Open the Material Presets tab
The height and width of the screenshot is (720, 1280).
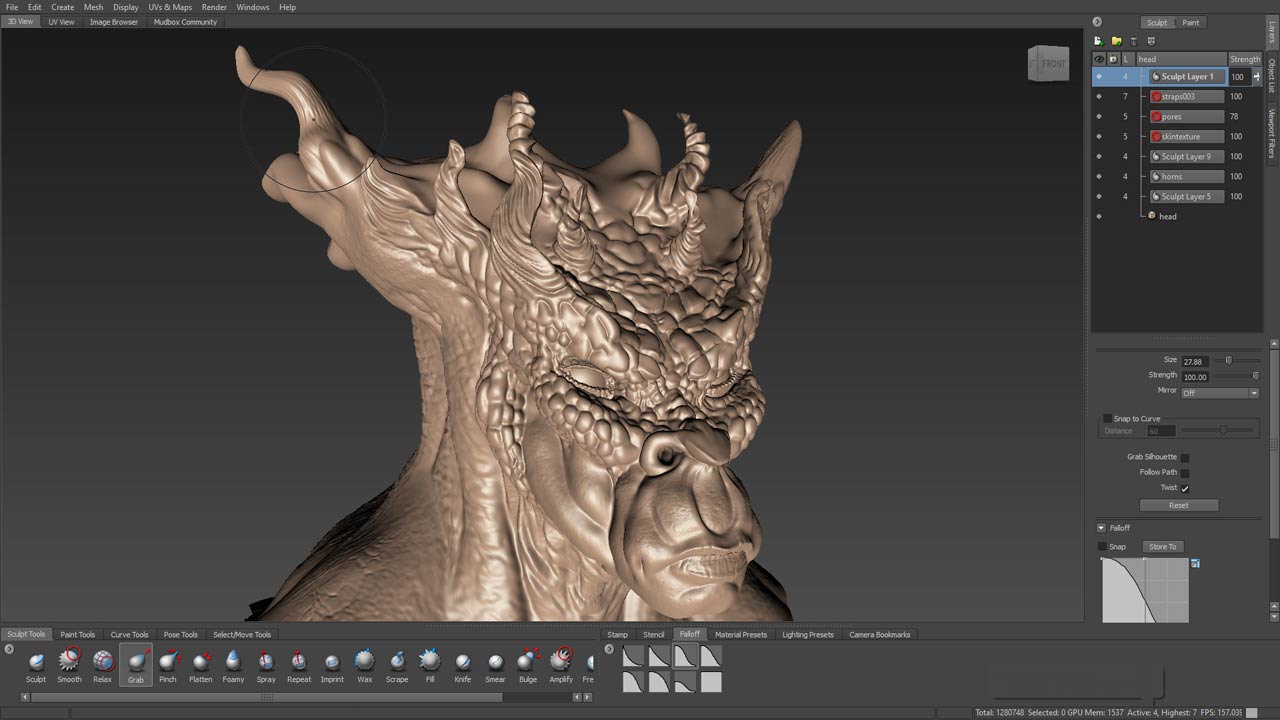(x=741, y=634)
